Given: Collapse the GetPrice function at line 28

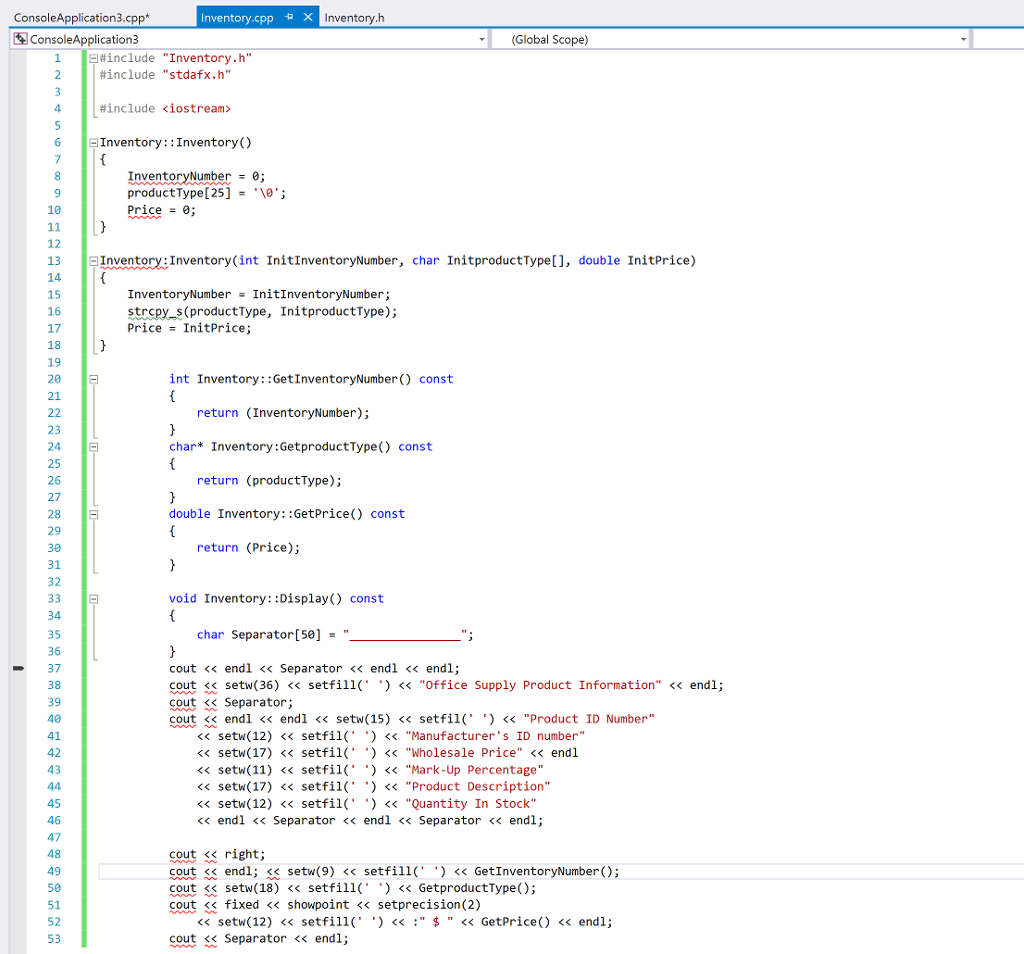Looking at the screenshot, I should pyautogui.click(x=93, y=514).
